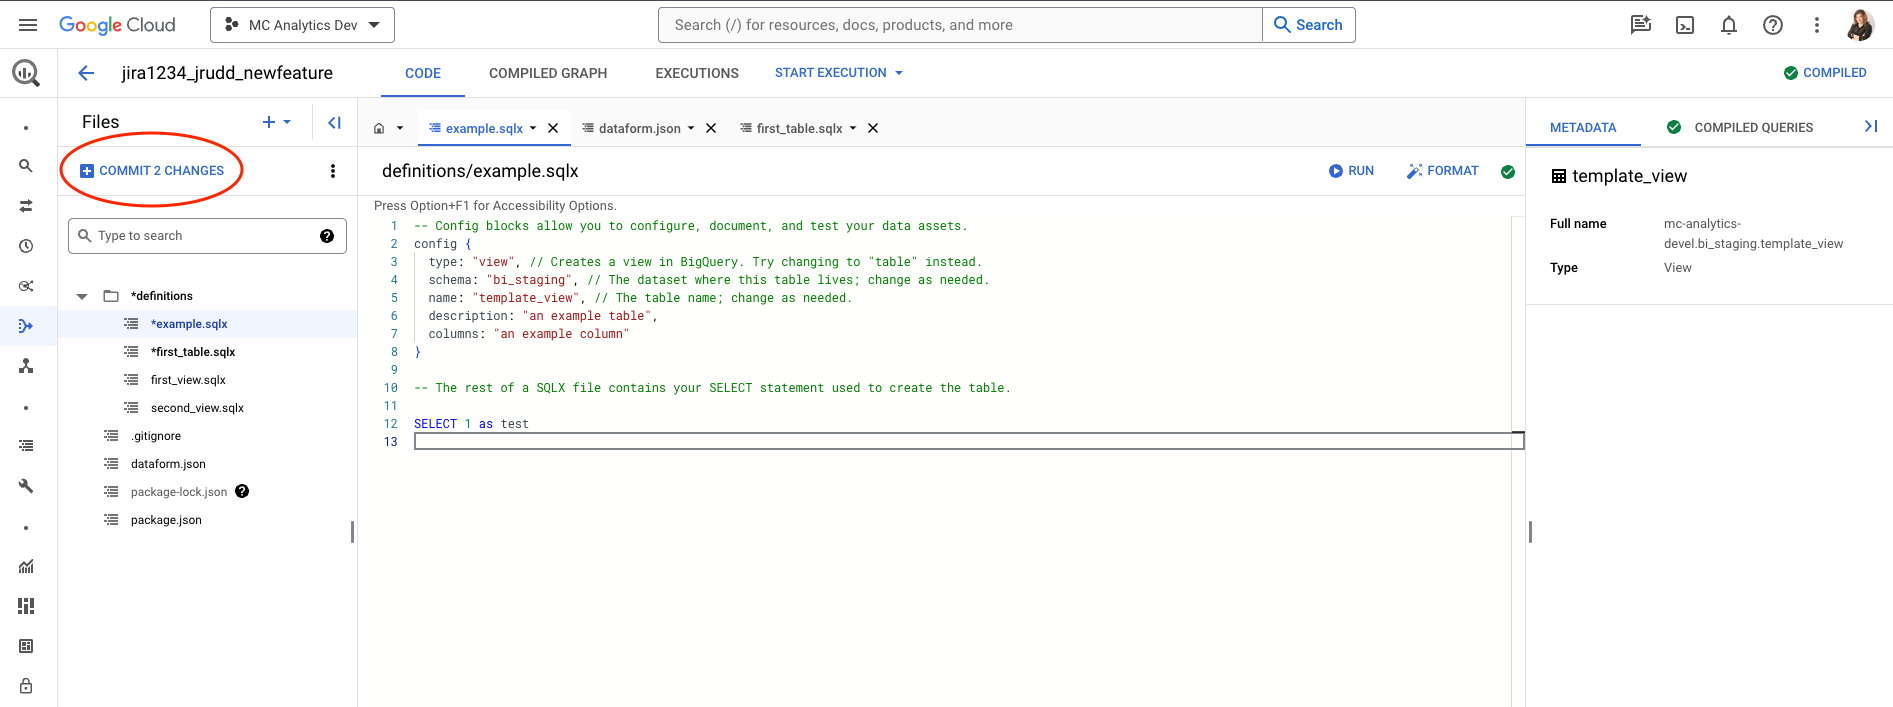Open example.sqlx tab dropdown arrow
The height and width of the screenshot is (707, 1893).
point(533,128)
